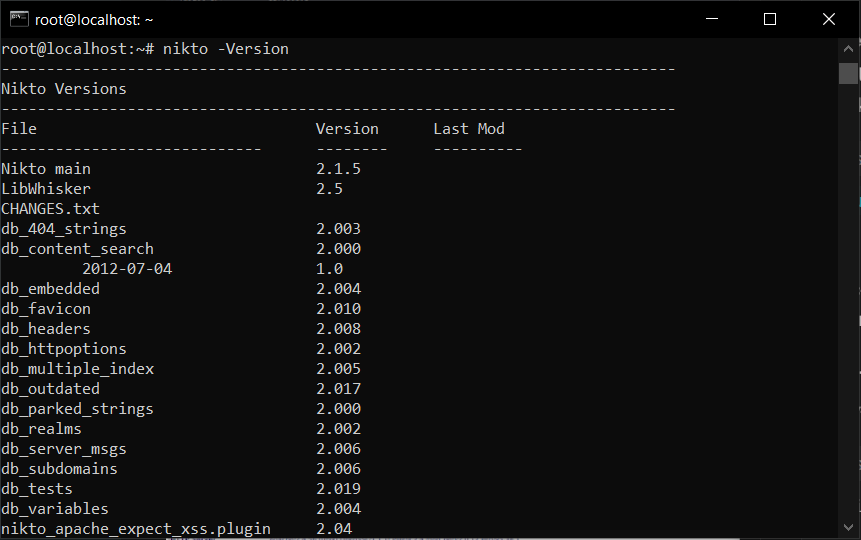Click the 'db_parked_strings' entry

click(77, 409)
